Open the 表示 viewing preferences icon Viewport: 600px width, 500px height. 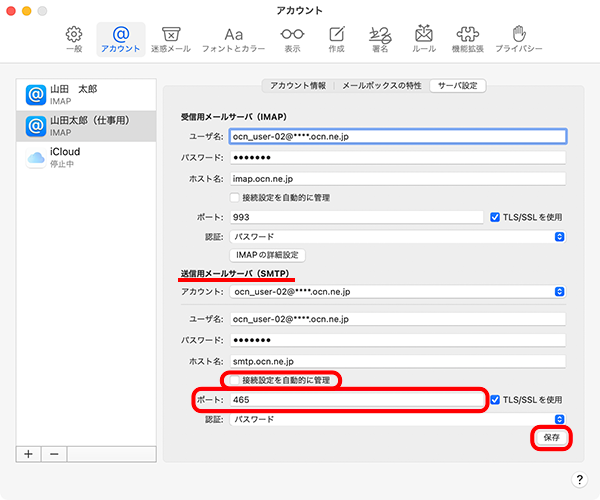[291, 38]
